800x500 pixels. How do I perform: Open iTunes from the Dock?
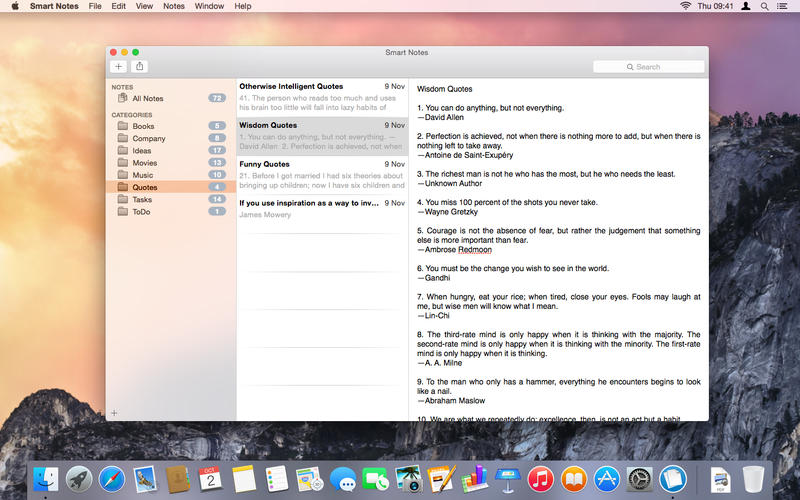pos(541,479)
